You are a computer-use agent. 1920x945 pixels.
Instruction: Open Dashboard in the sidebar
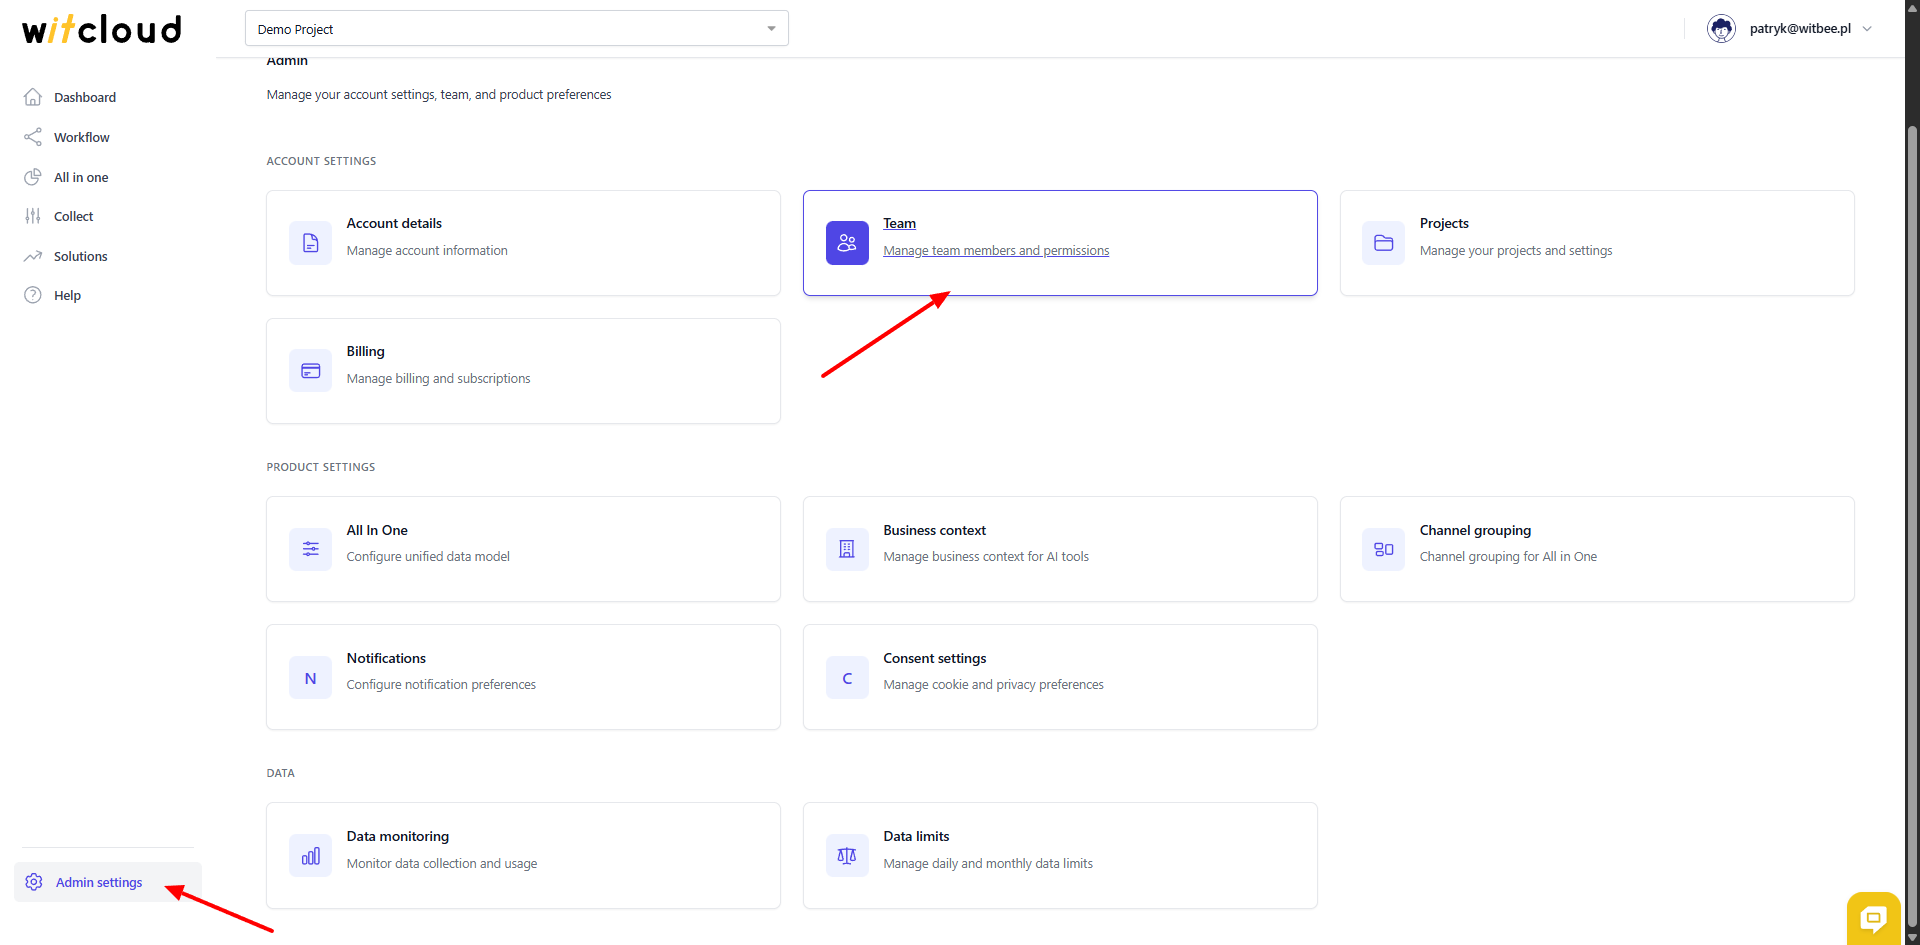click(84, 97)
